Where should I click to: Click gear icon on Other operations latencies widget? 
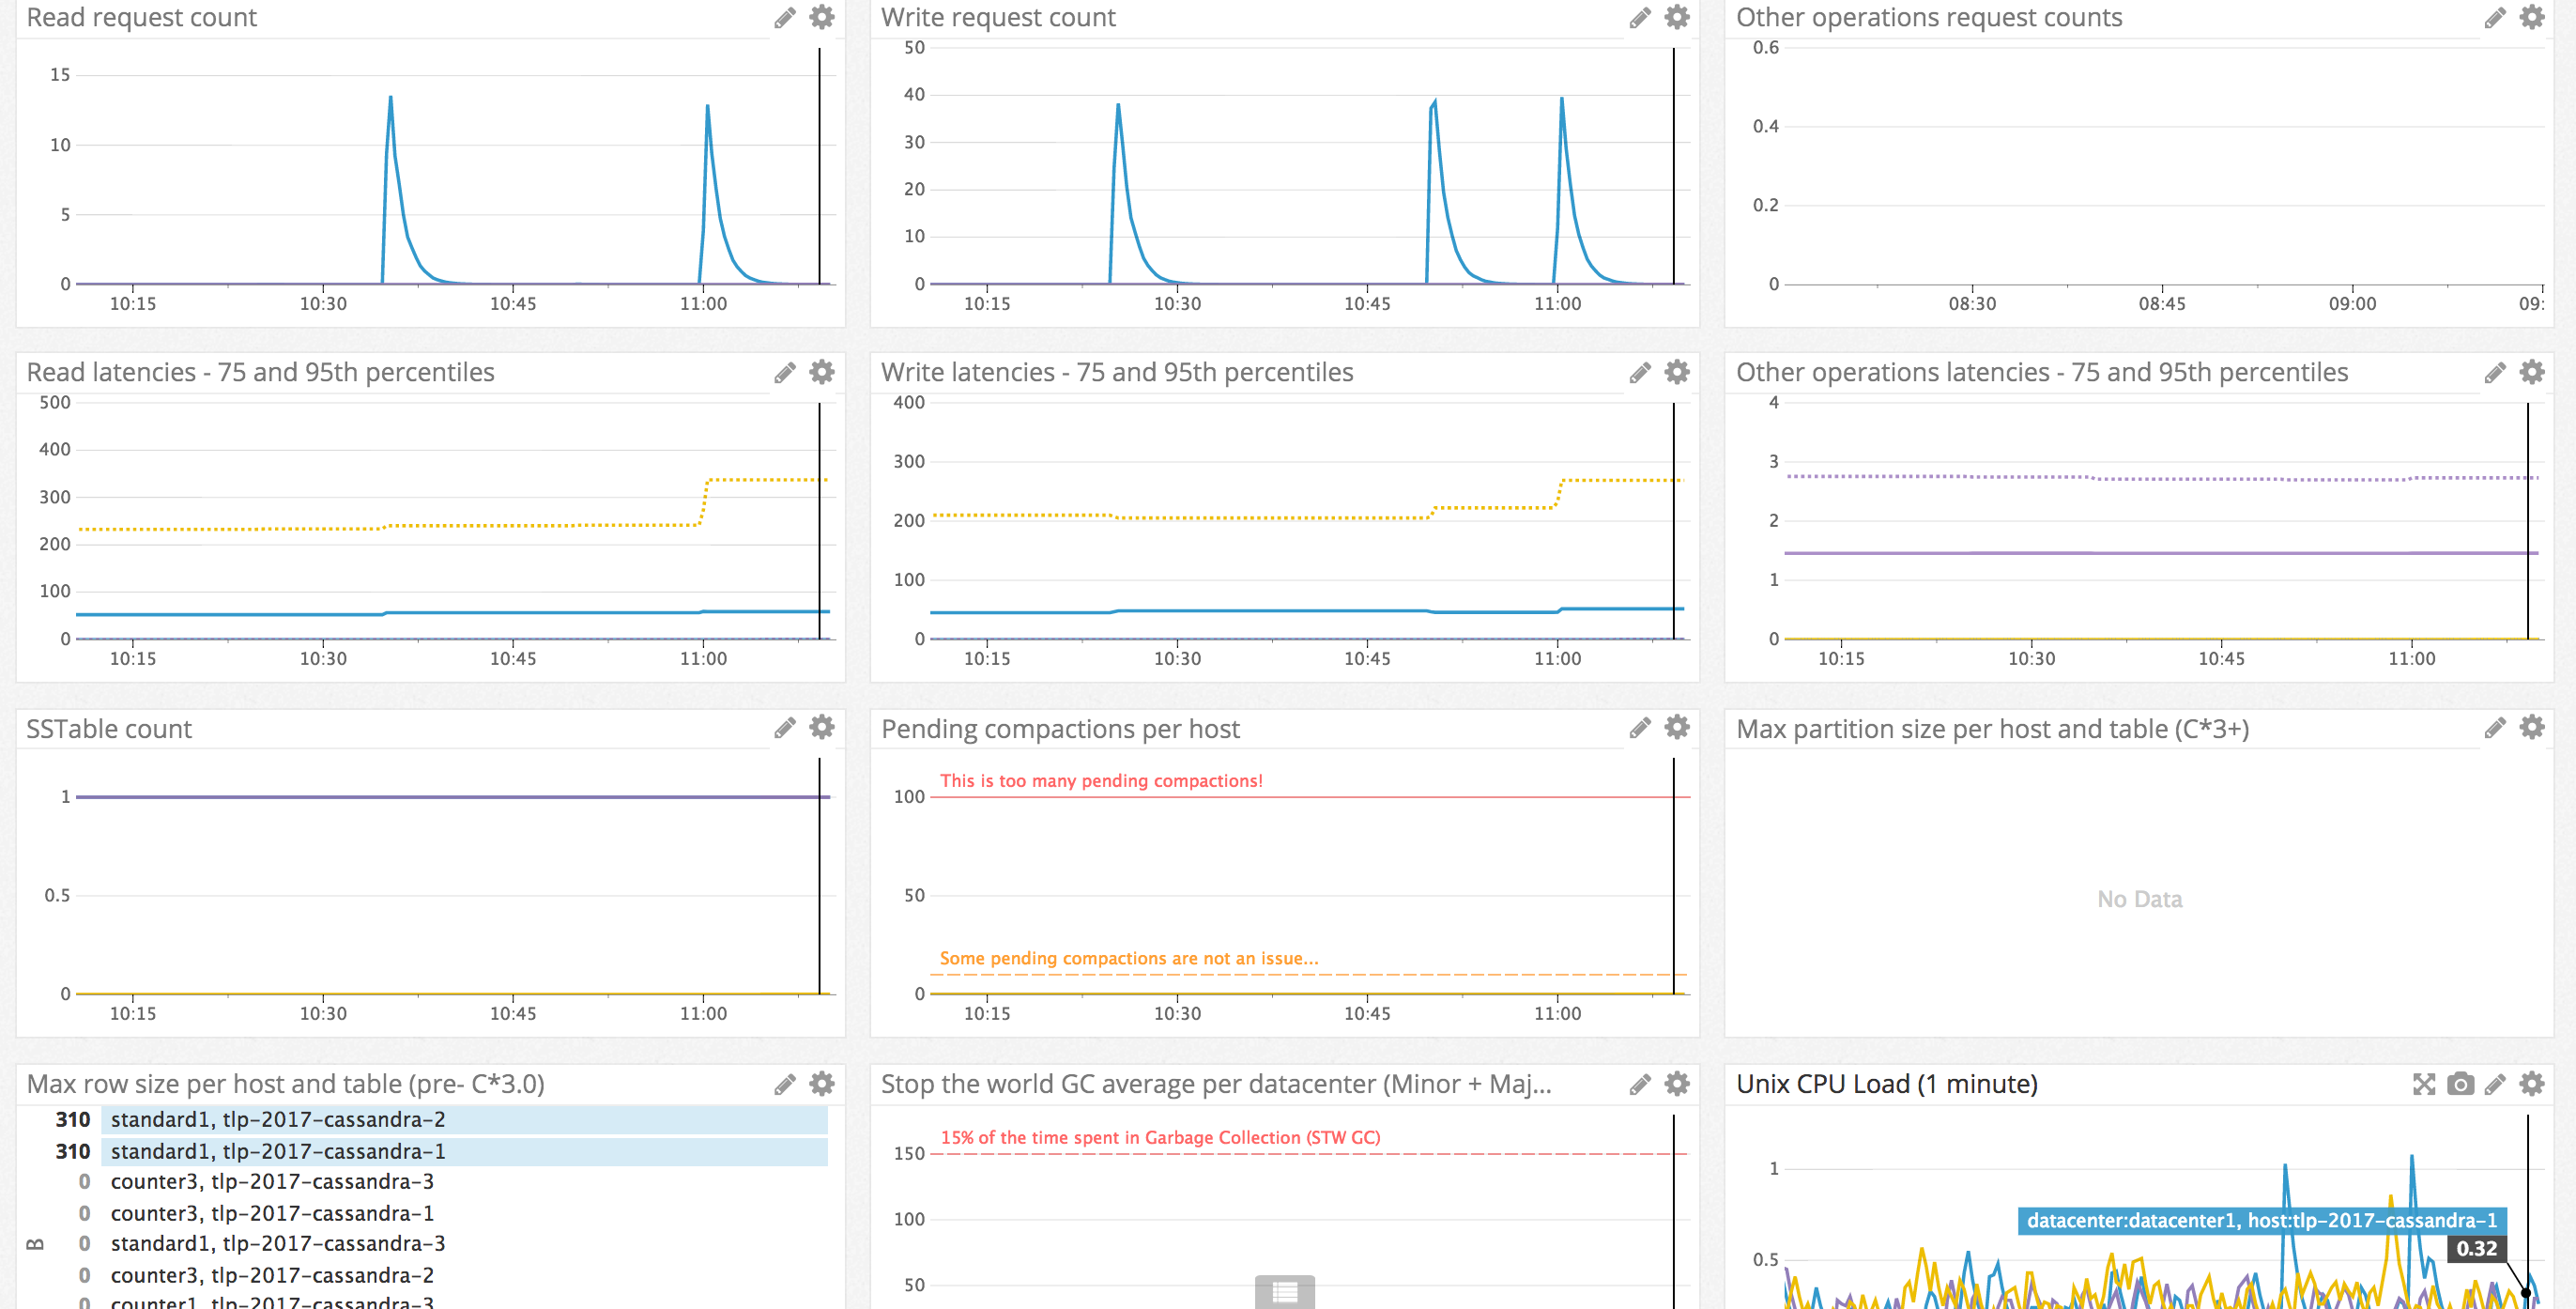[2532, 372]
